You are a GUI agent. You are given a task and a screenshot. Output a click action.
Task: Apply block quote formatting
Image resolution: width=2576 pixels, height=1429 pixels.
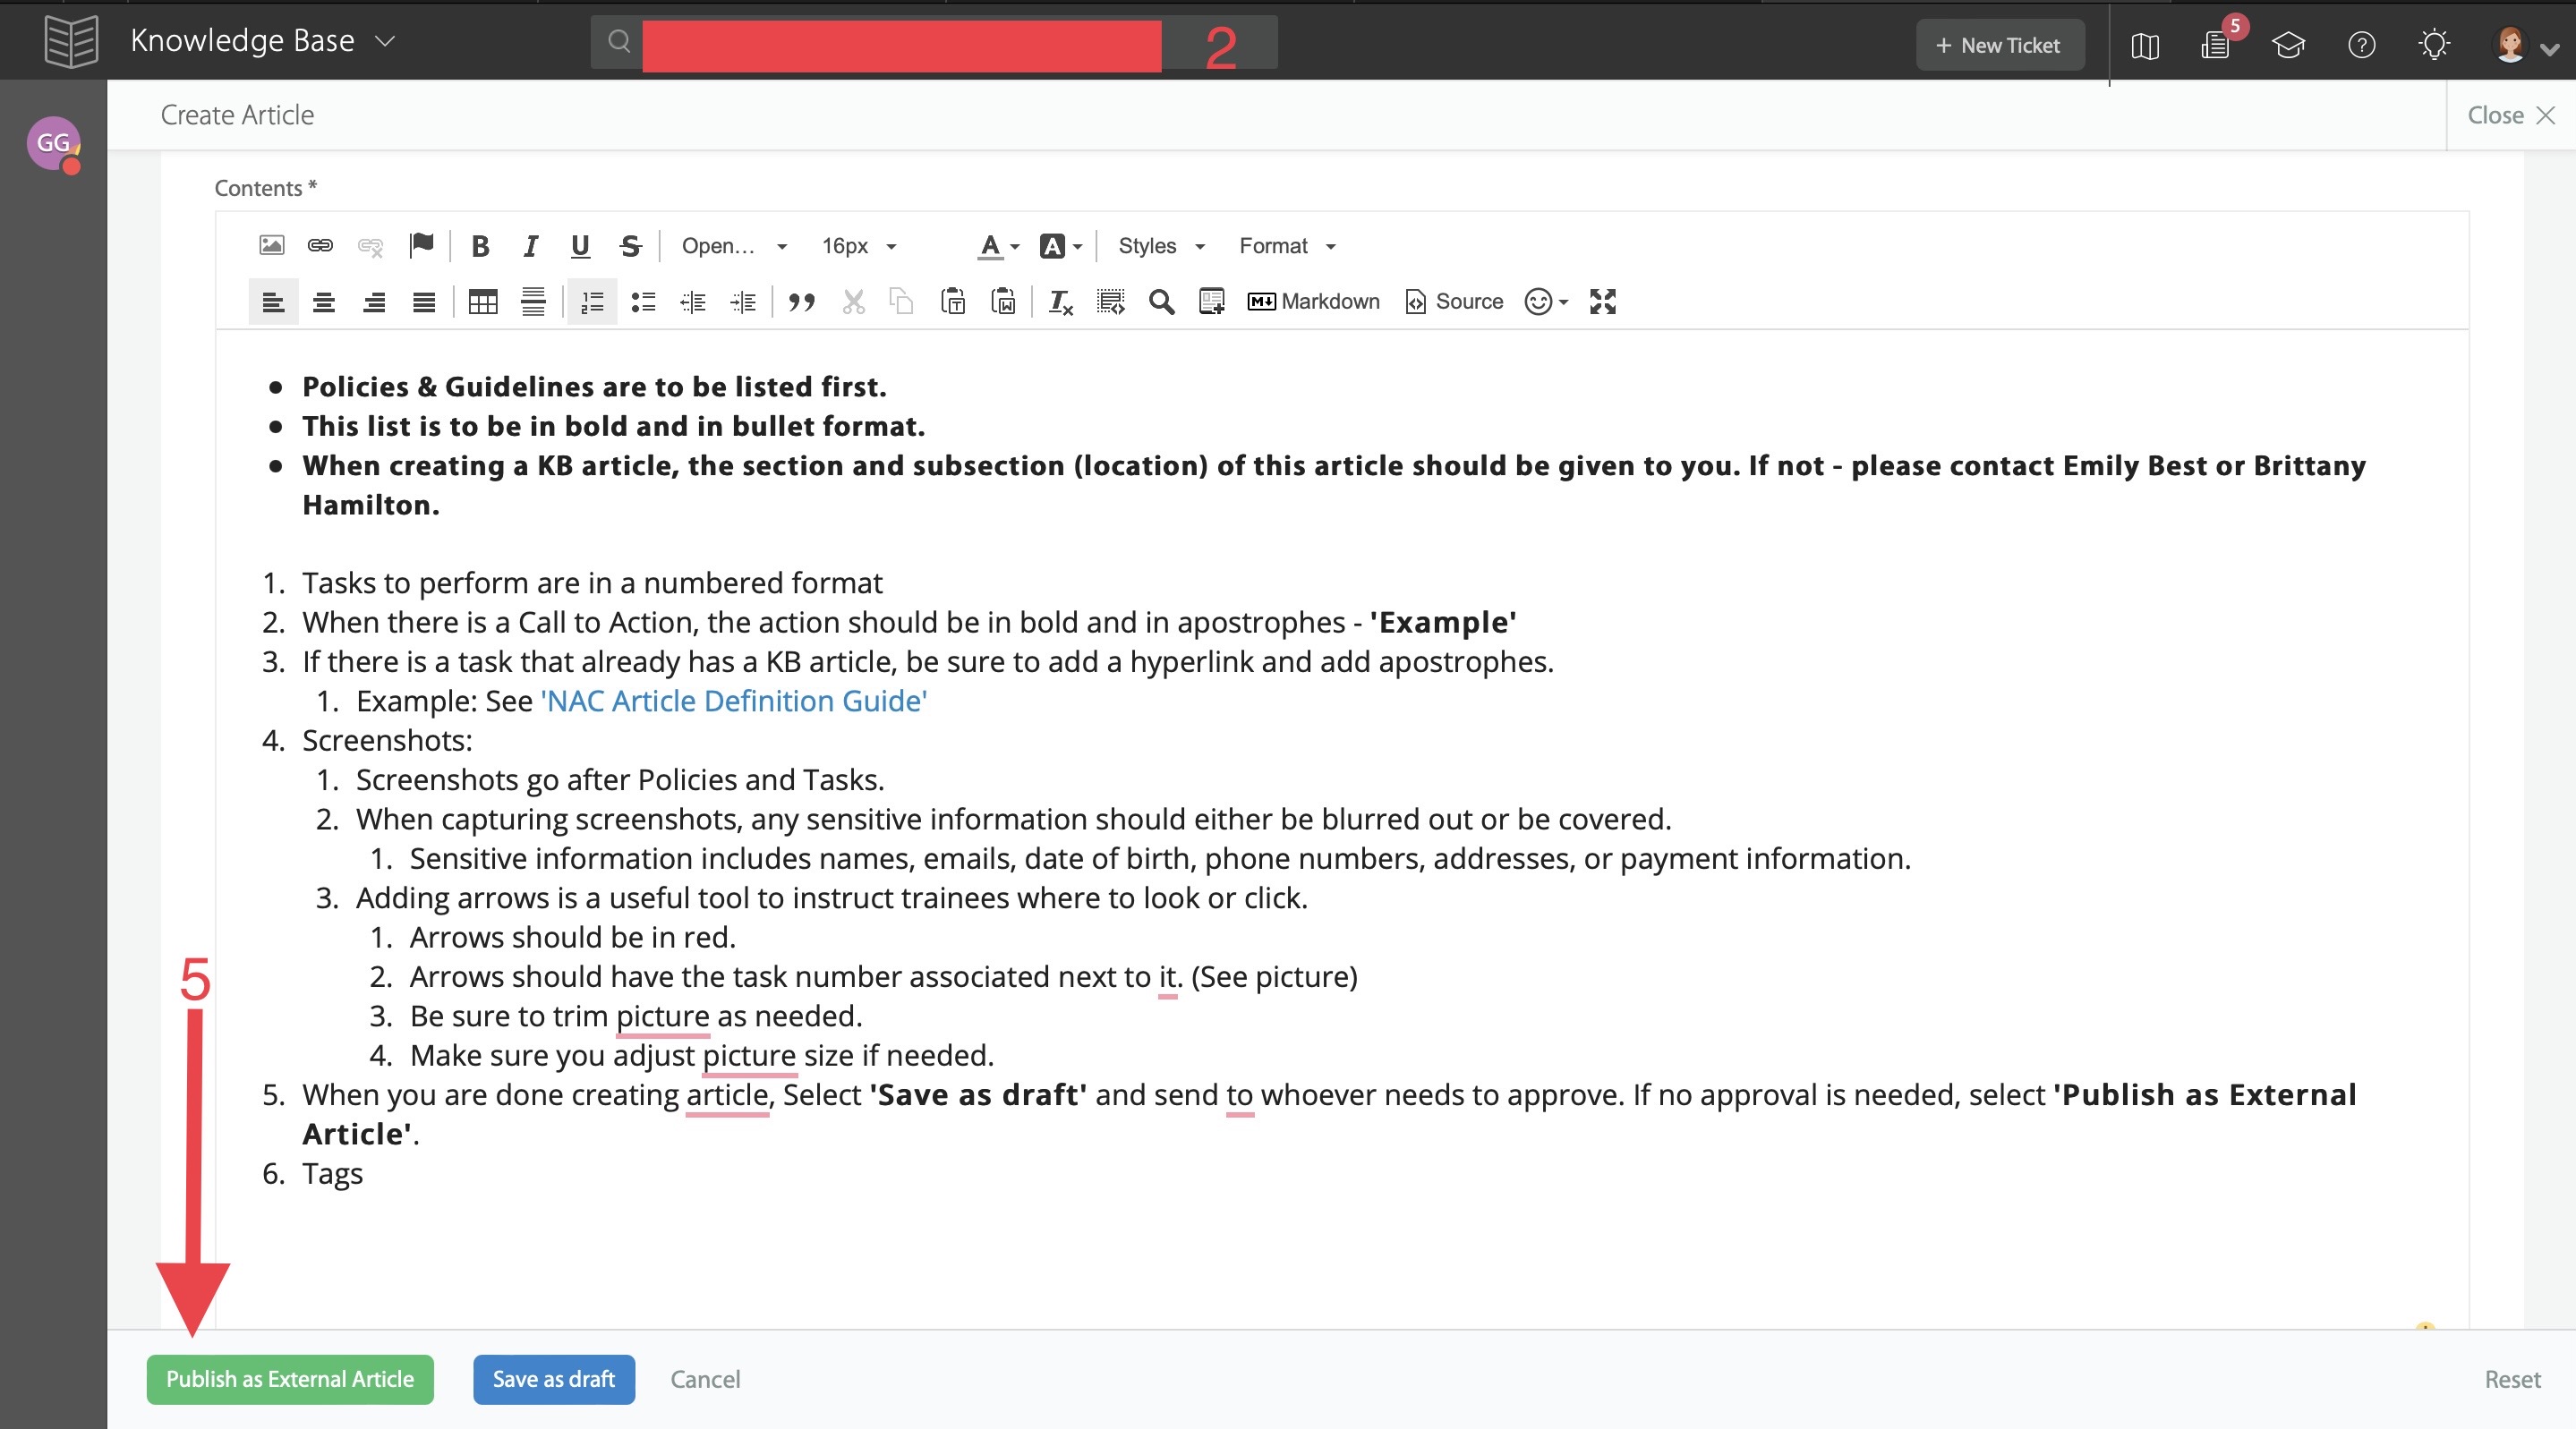click(801, 302)
